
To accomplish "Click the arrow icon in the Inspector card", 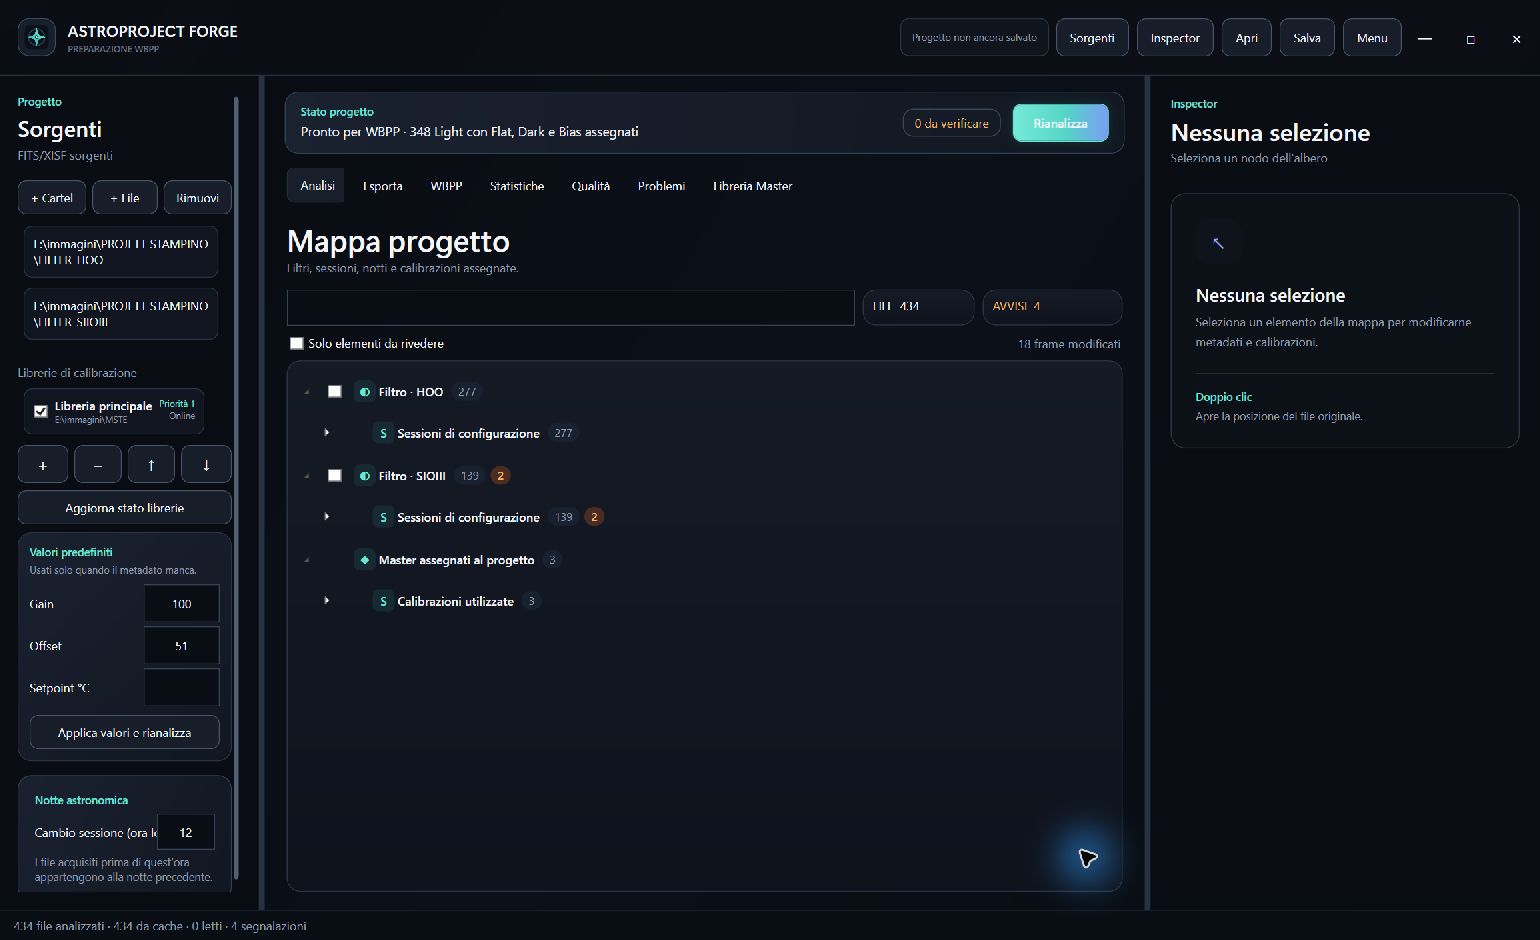I will click(1218, 242).
